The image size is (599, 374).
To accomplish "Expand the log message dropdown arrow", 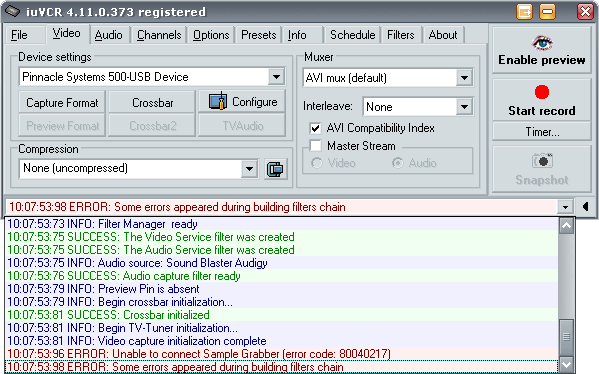I will tap(565, 207).
